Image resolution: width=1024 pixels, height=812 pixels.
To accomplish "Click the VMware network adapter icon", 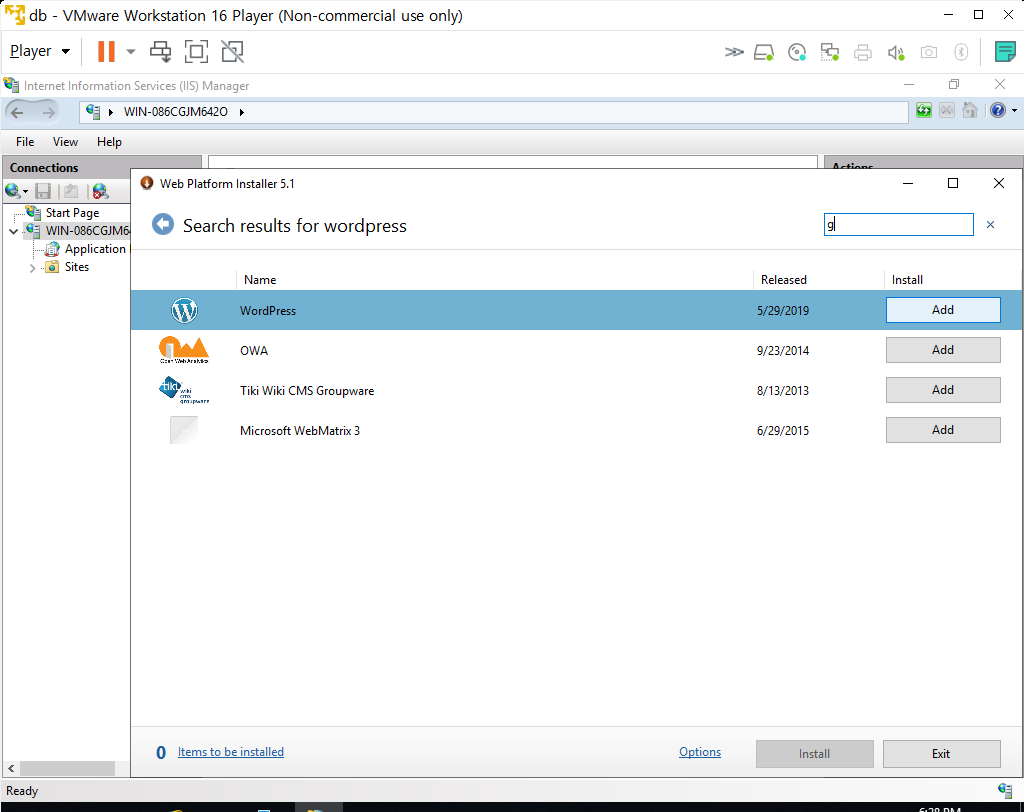I will coord(829,52).
